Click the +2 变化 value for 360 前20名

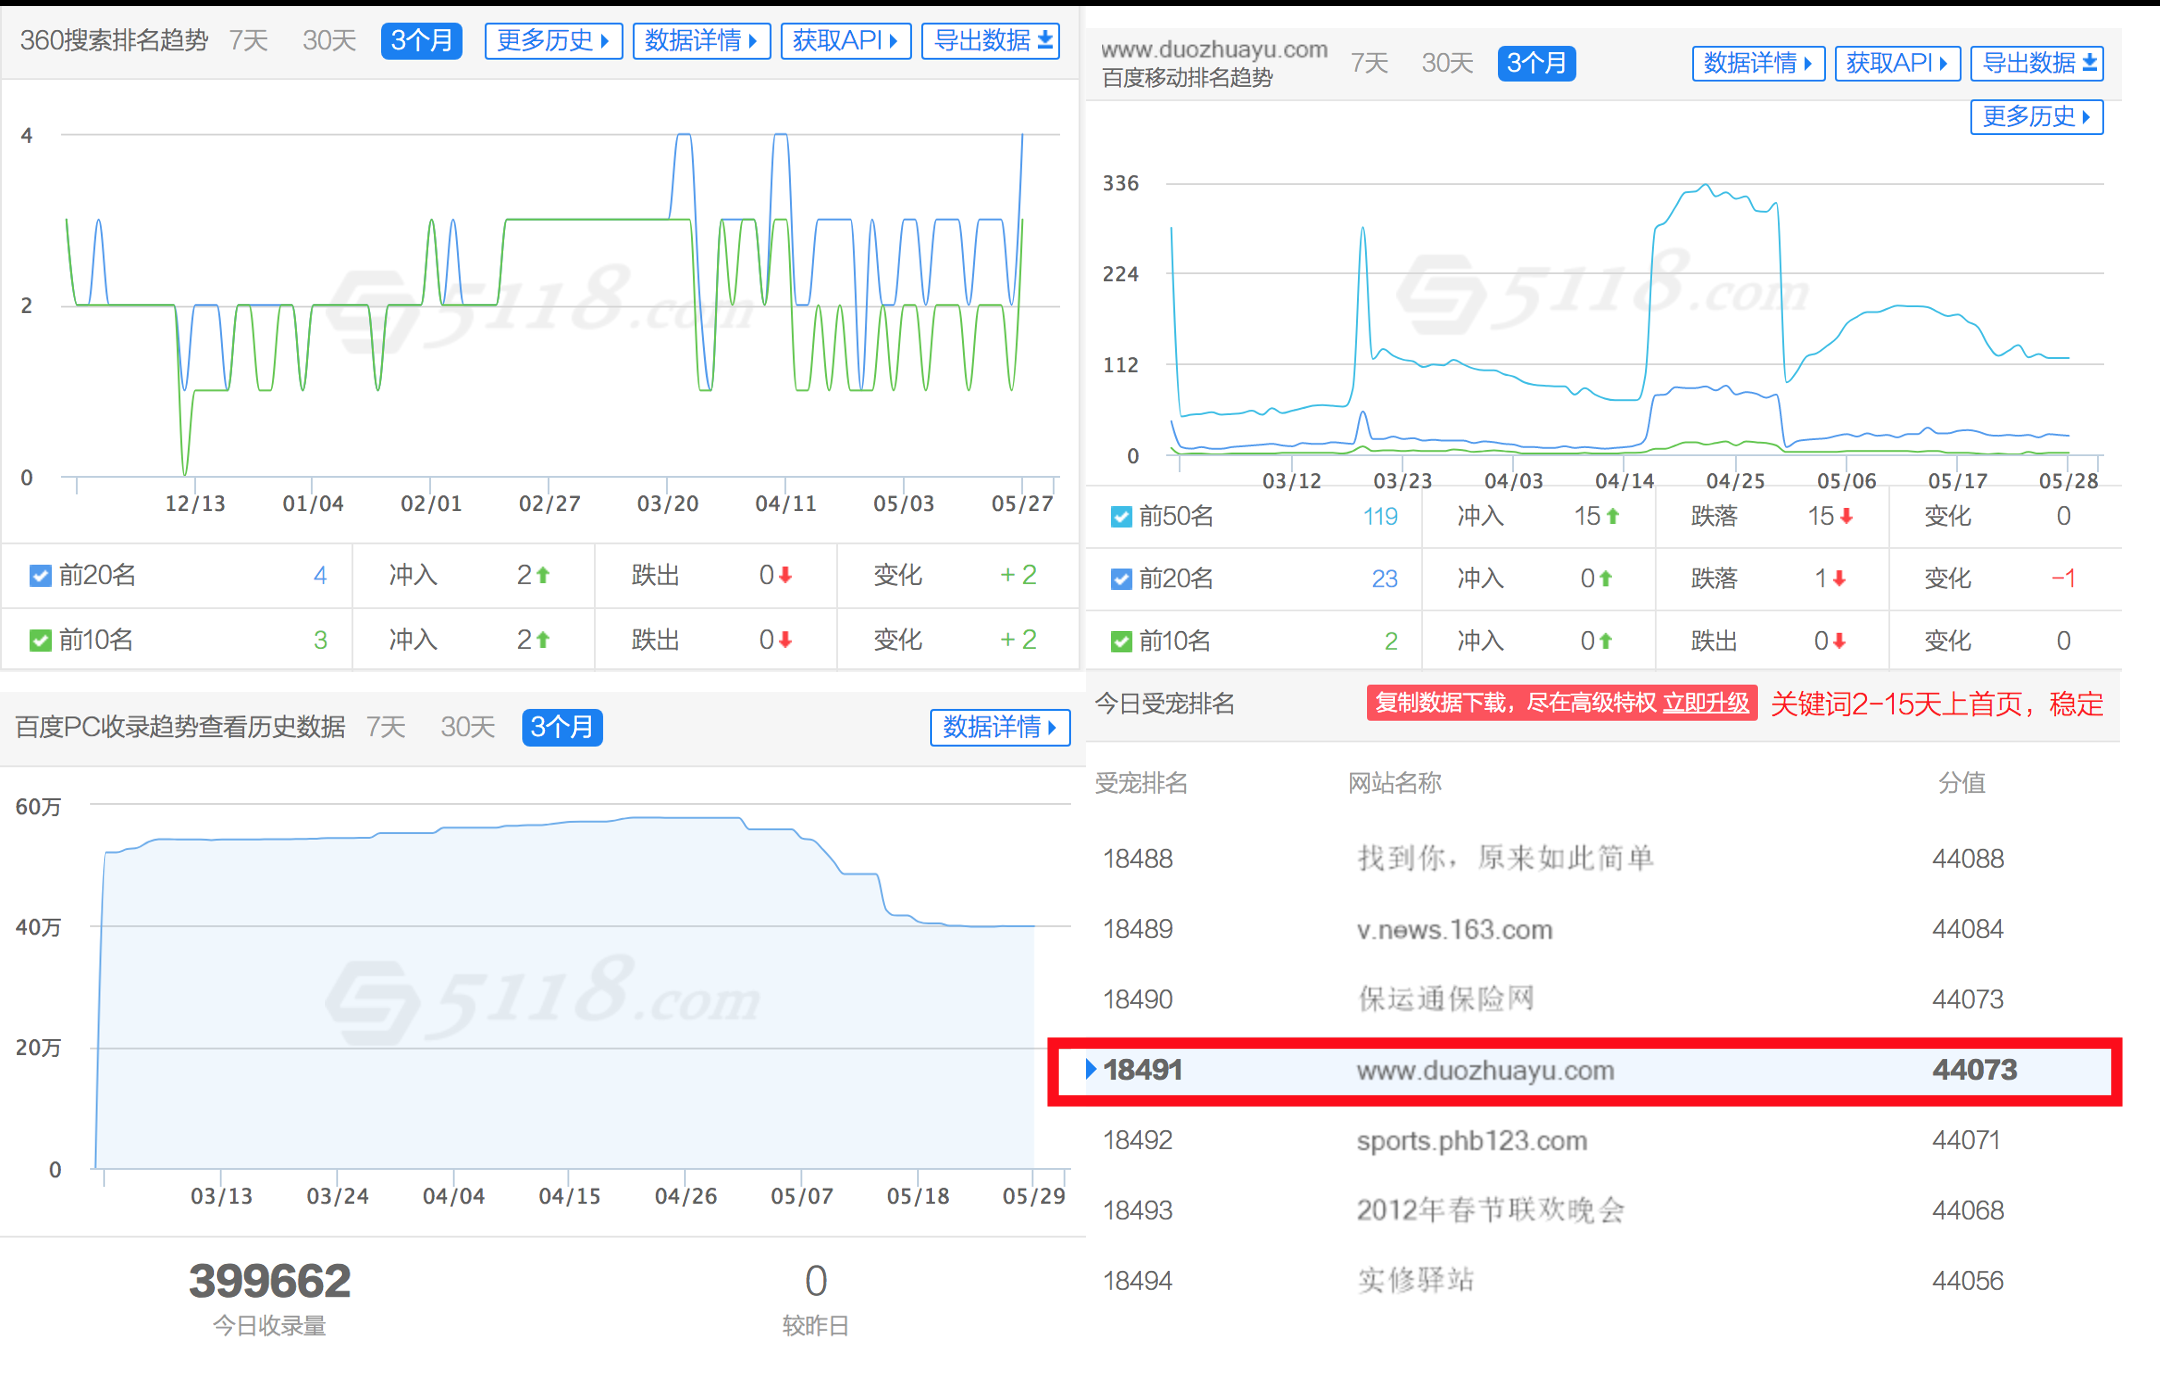tap(1019, 575)
